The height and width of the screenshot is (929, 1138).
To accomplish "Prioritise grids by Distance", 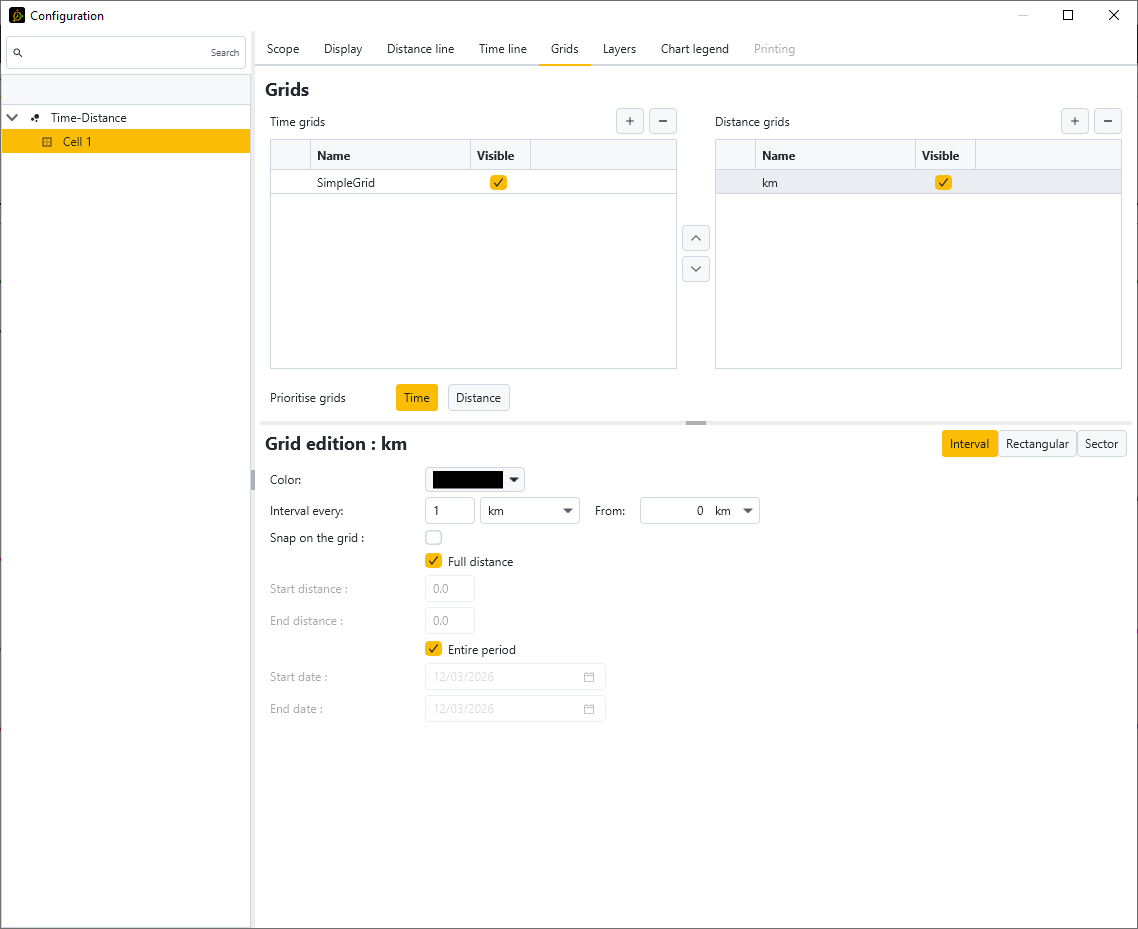I will [x=478, y=398].
